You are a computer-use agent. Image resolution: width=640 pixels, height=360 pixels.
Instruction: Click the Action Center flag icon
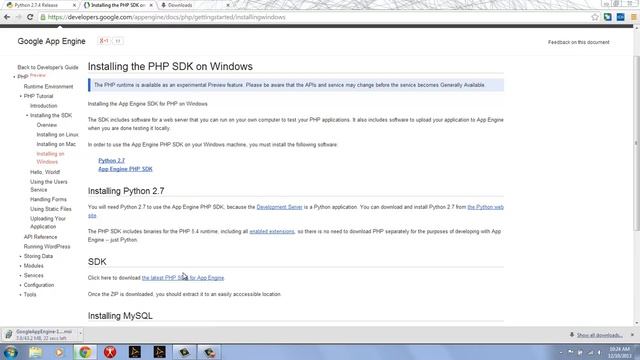point(571,352)
